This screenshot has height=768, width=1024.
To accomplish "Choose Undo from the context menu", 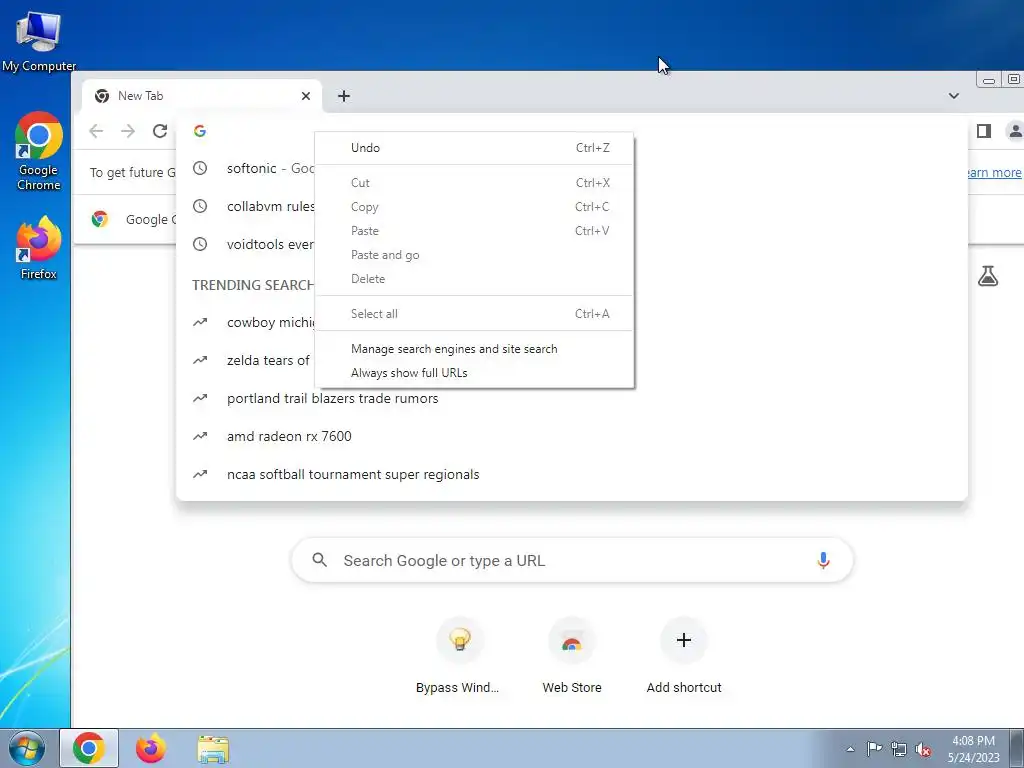I will pyautogui.click(x=474, y=148).
